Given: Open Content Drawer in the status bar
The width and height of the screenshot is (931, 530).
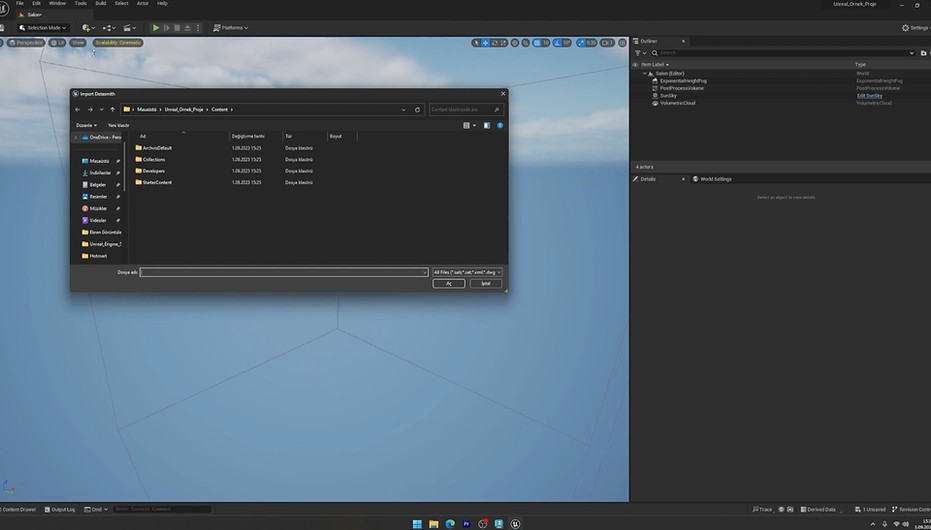Looking at the screenshot, I should pos(19,510).
